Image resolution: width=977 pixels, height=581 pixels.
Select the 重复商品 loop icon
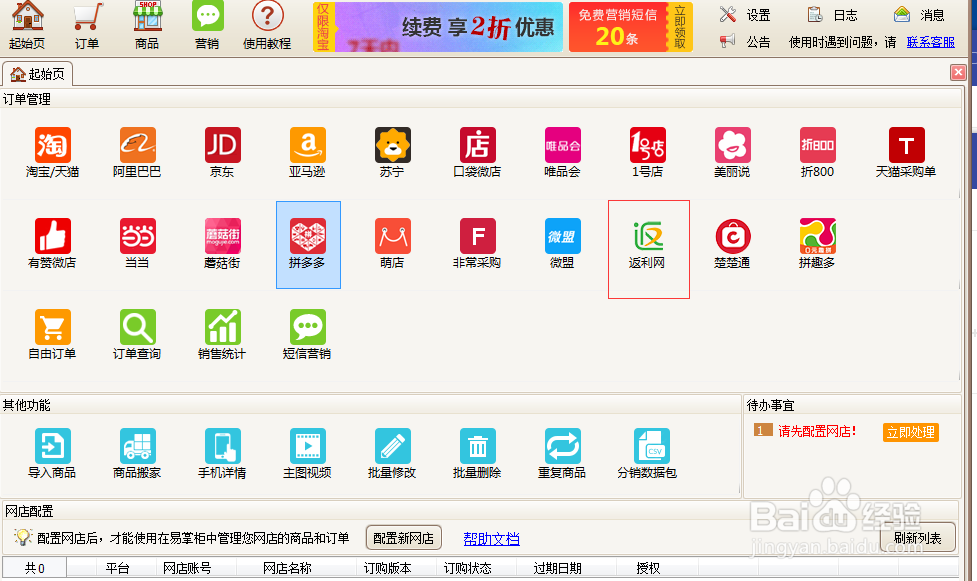click(x=563, y=454)
